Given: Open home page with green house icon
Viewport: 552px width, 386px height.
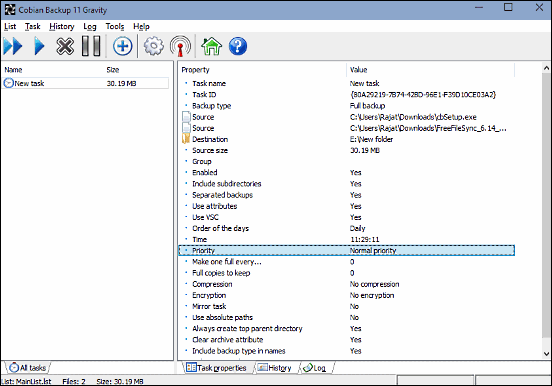Looking at the screenshot, I should click(211, 46).
